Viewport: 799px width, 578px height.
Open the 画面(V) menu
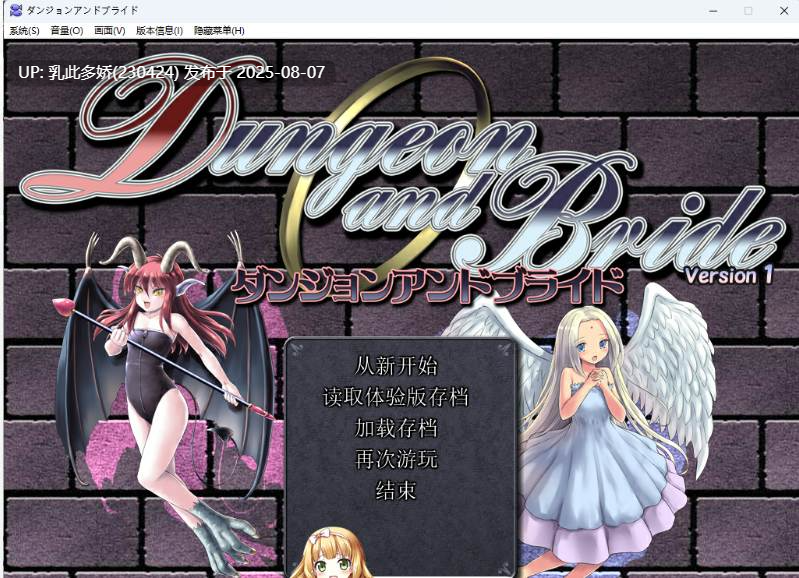click(110, 31)
